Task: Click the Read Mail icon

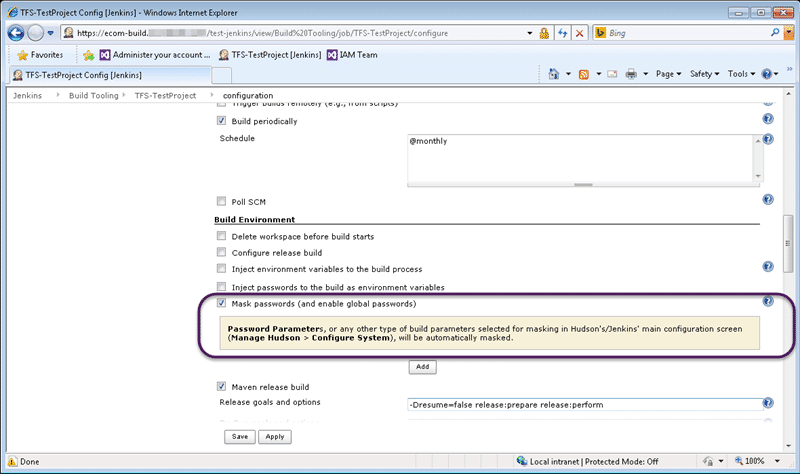Action: (x=612, y=74)
